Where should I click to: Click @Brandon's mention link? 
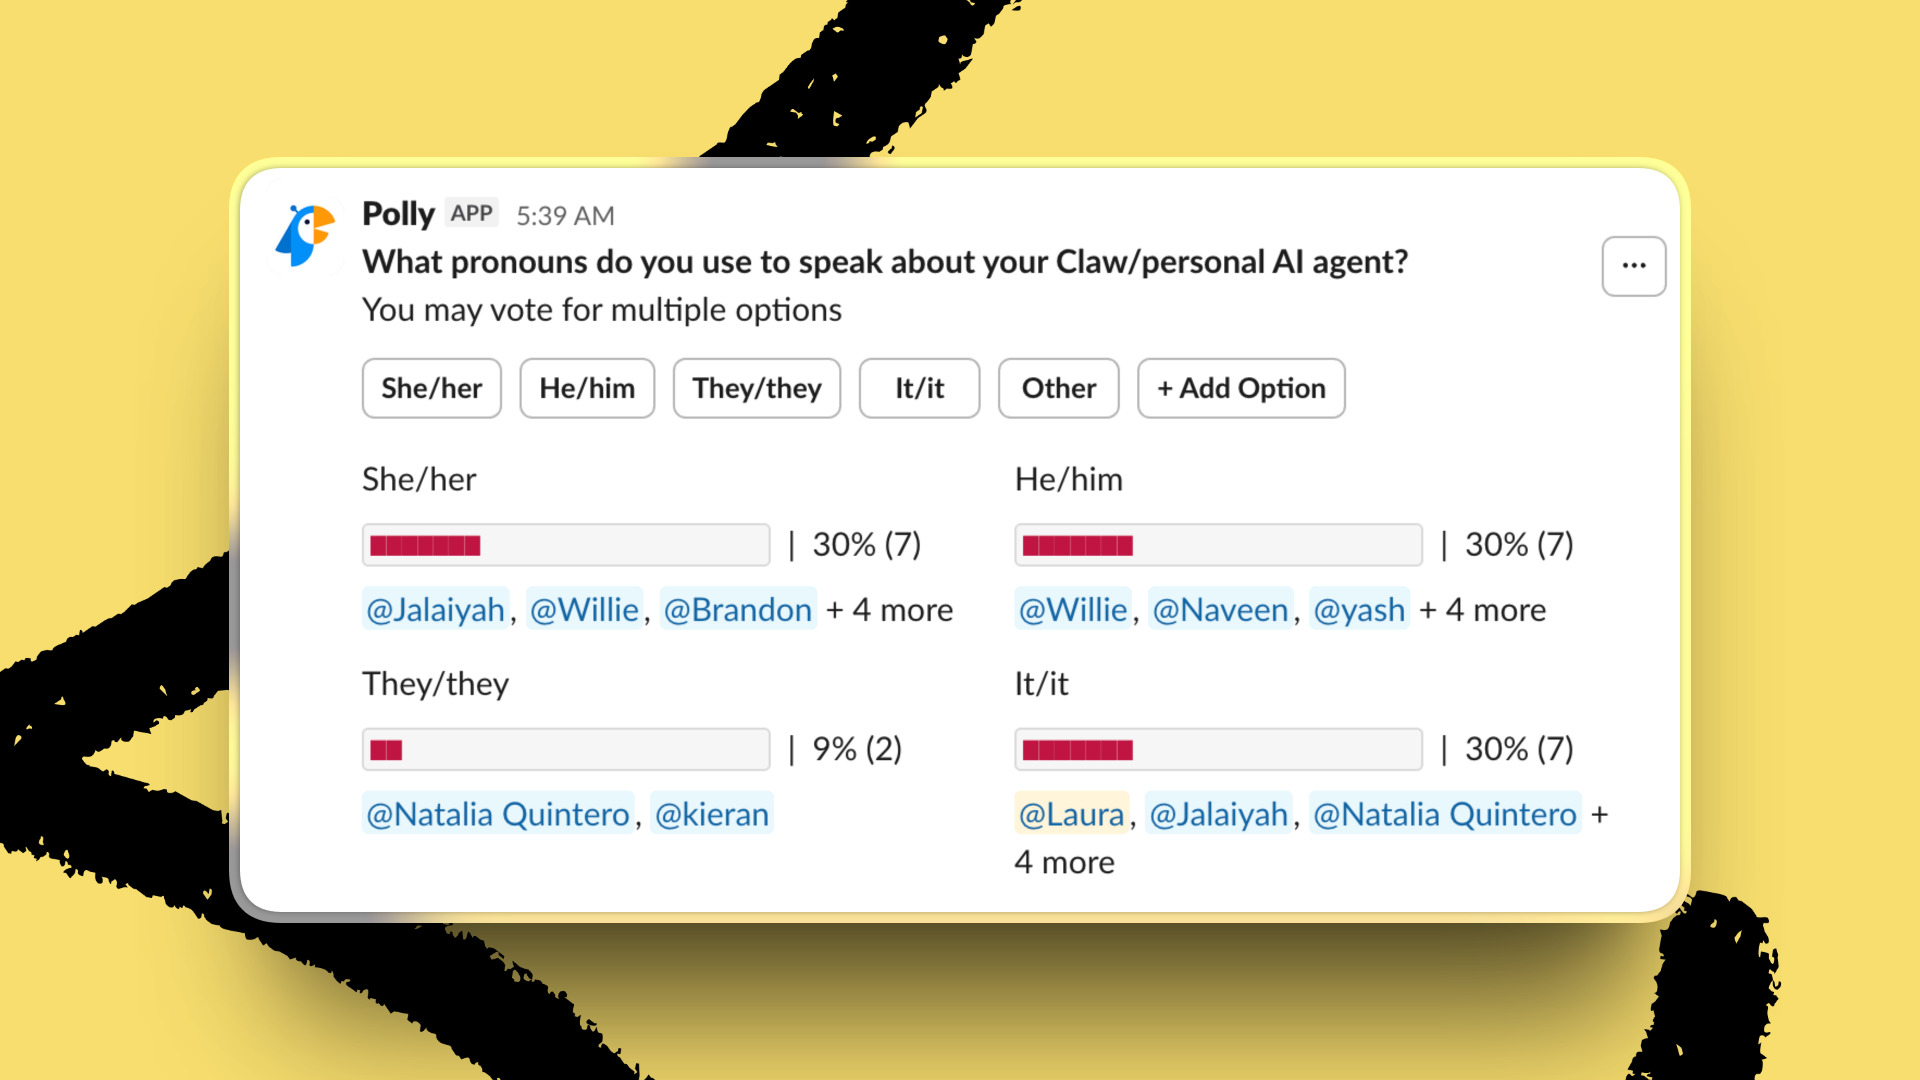[738, 609]
